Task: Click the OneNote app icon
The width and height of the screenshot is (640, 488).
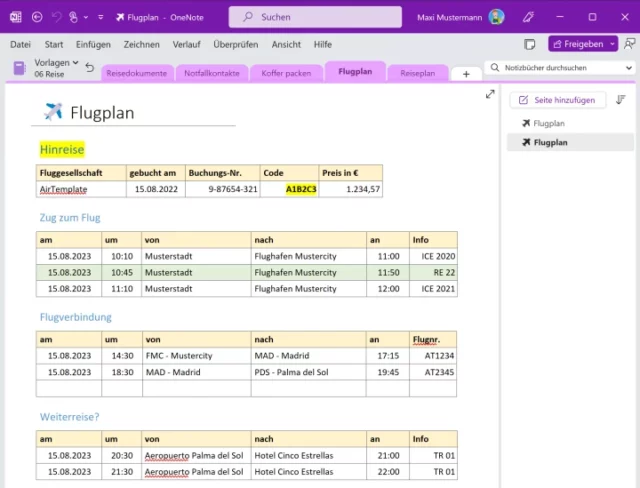Action: (16, 17)
